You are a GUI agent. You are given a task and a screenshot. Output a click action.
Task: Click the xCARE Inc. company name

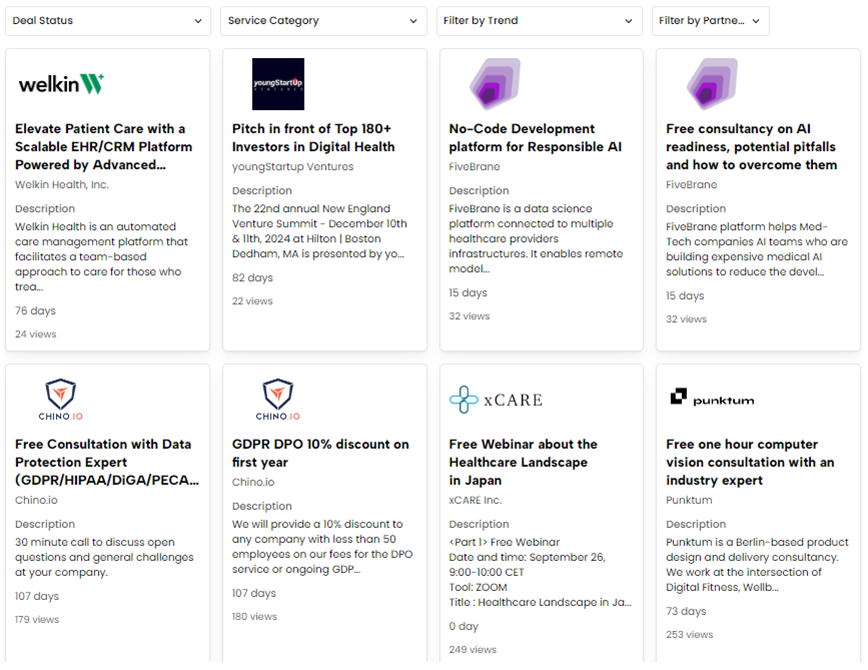(475, 500)
